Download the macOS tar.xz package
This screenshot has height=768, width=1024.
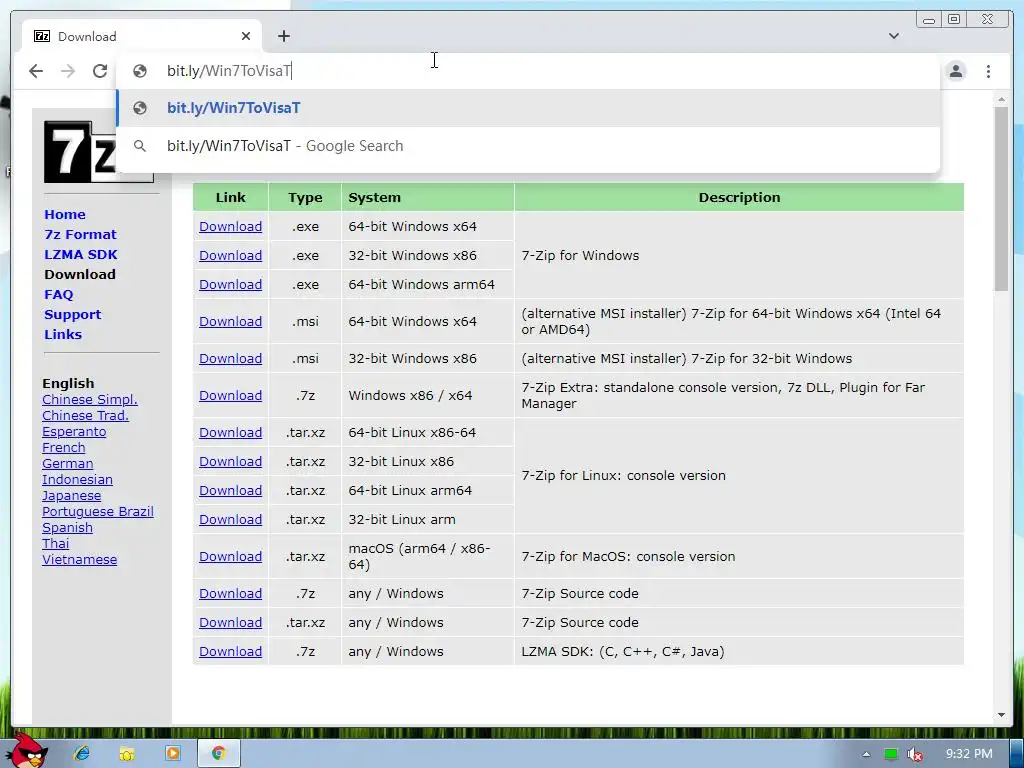tap(231, 556)
